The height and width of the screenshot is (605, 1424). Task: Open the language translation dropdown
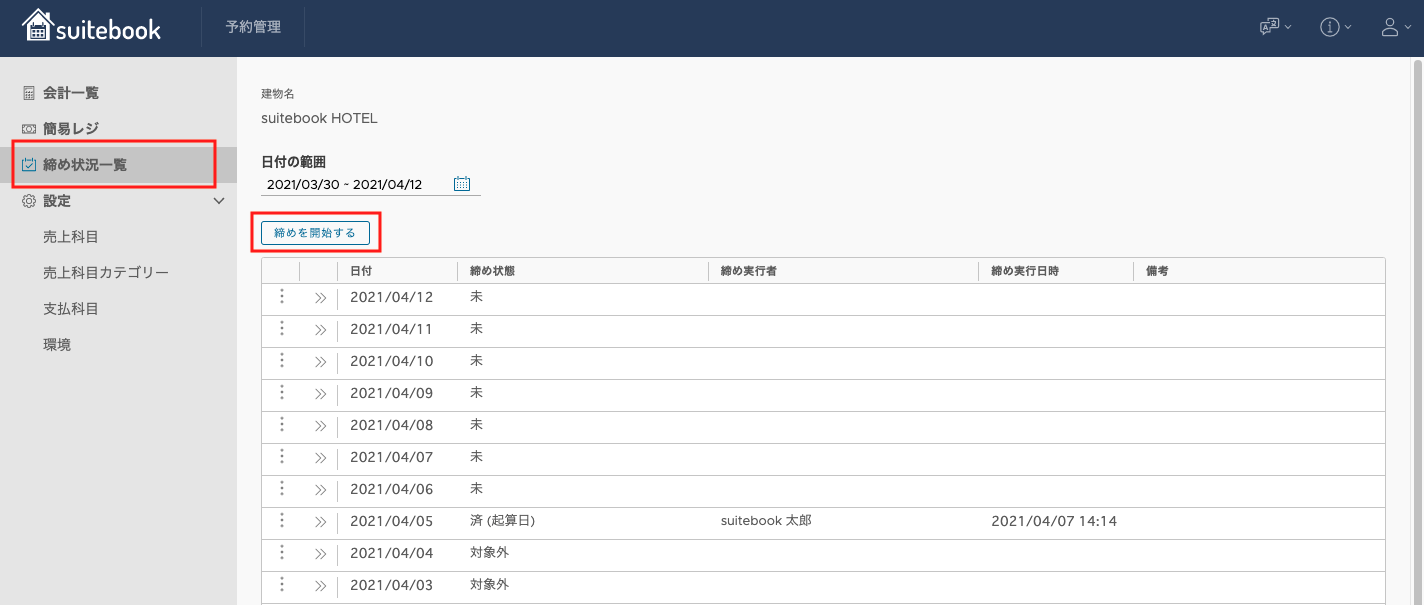1275,27
